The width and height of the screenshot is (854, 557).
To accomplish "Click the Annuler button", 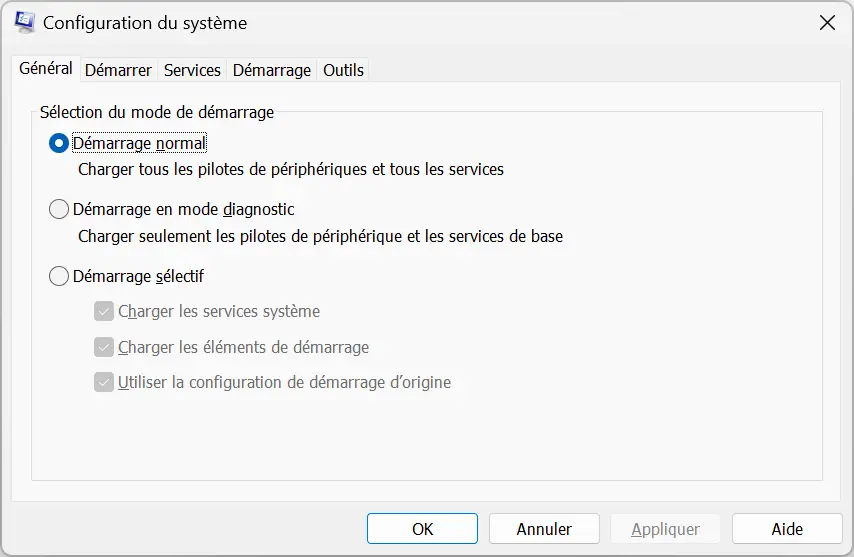I will [x=544, y=529].
